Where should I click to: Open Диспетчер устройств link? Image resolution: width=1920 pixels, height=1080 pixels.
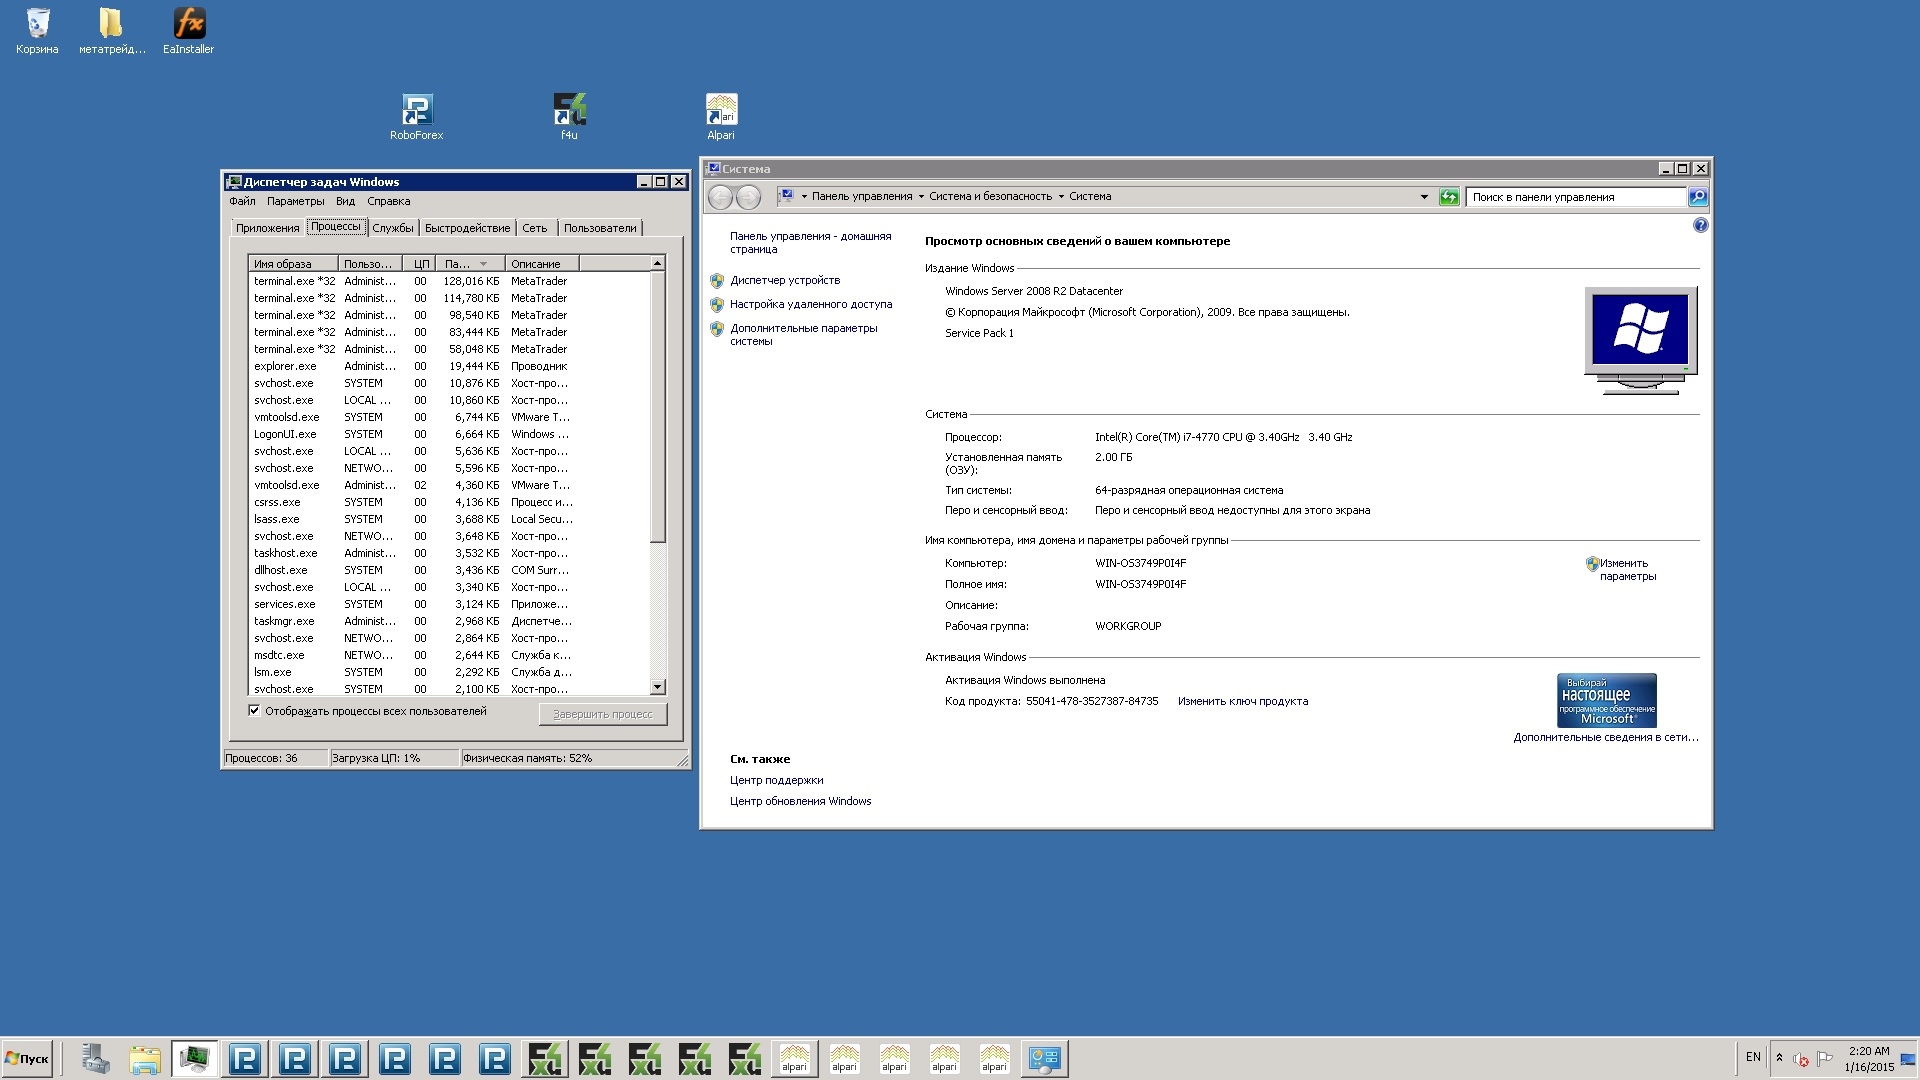785,280
